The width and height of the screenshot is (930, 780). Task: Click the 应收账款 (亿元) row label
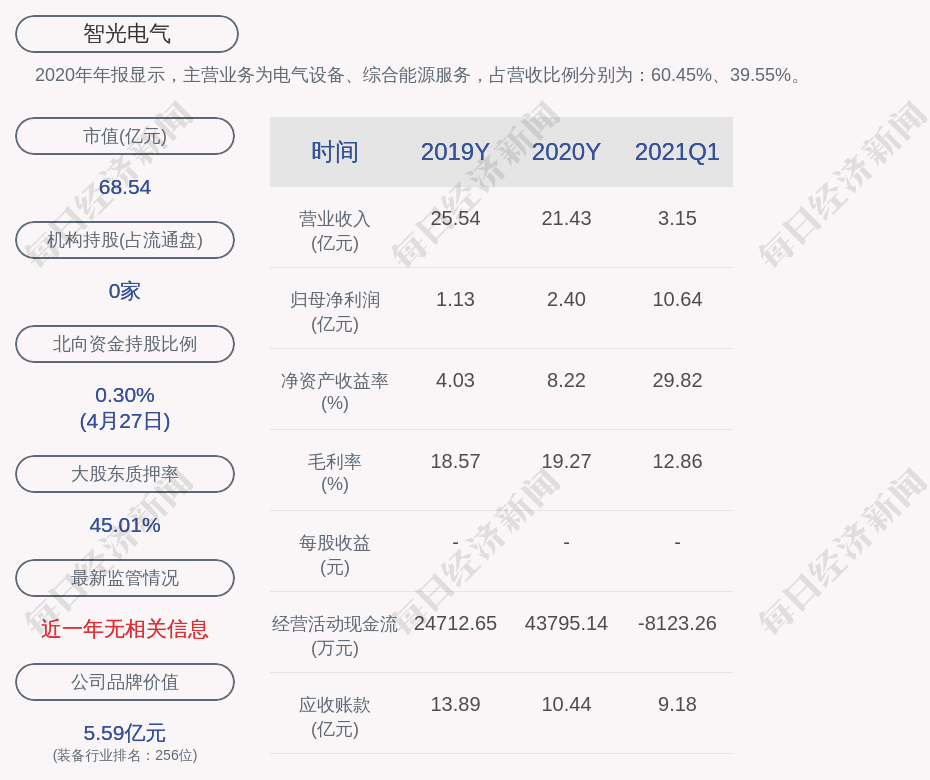[335, 717]
